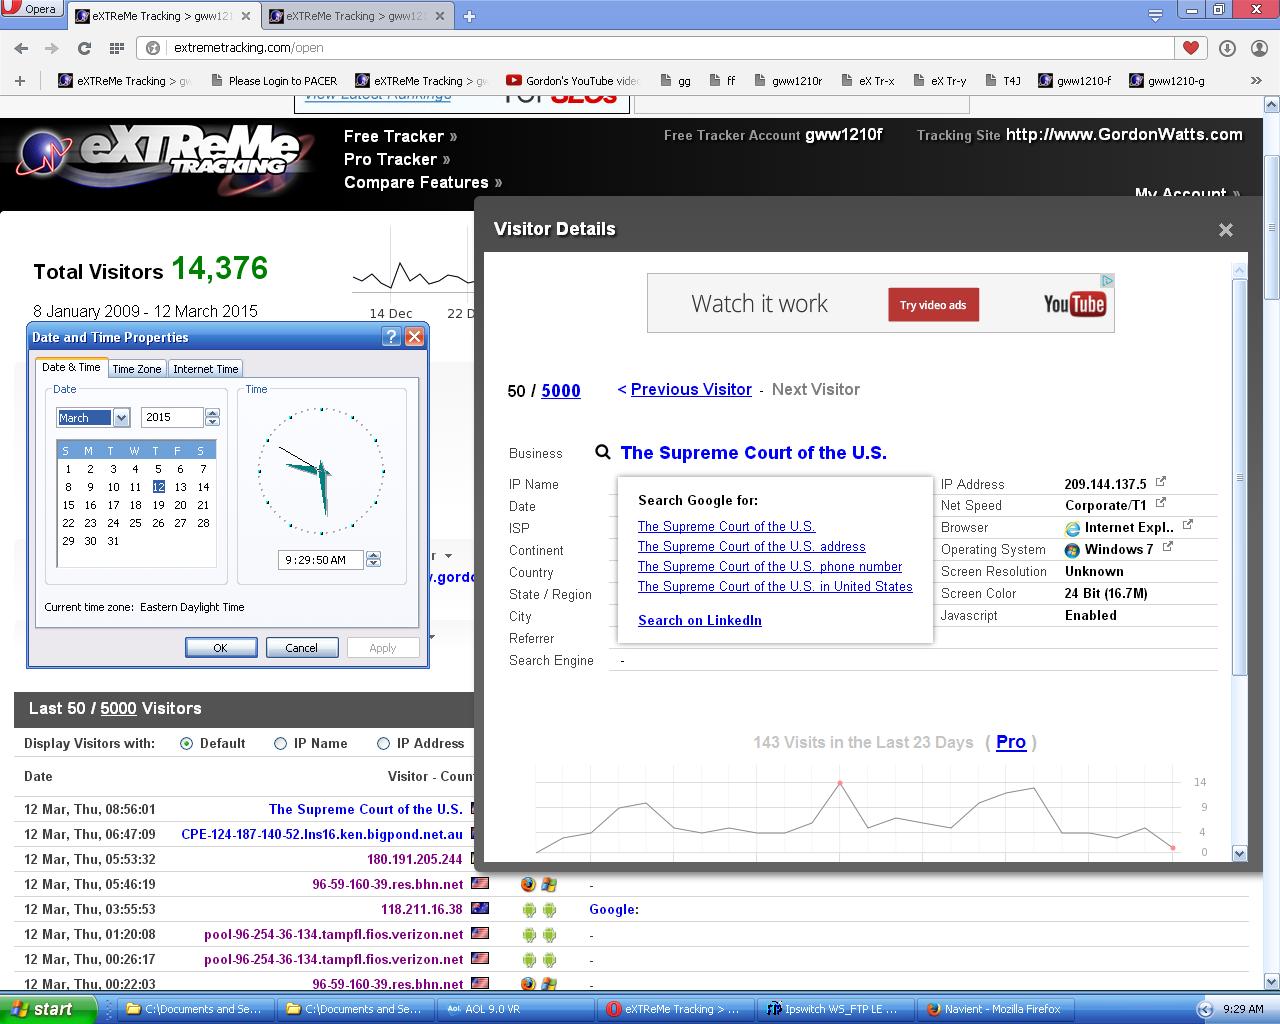Open the Google referrer link in visitor list
Image resolution: width=1280 pixels, height=1024 pixels.
coord(614,909)
